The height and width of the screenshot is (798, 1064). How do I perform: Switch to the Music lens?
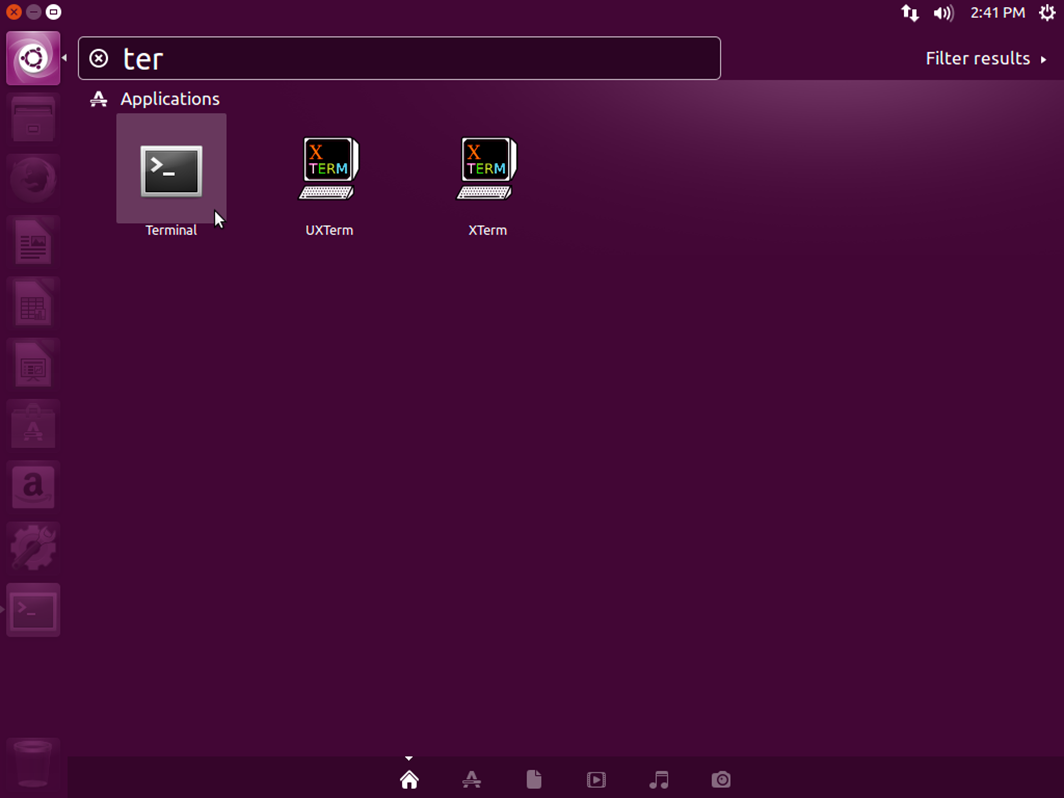tap(658, 779)
